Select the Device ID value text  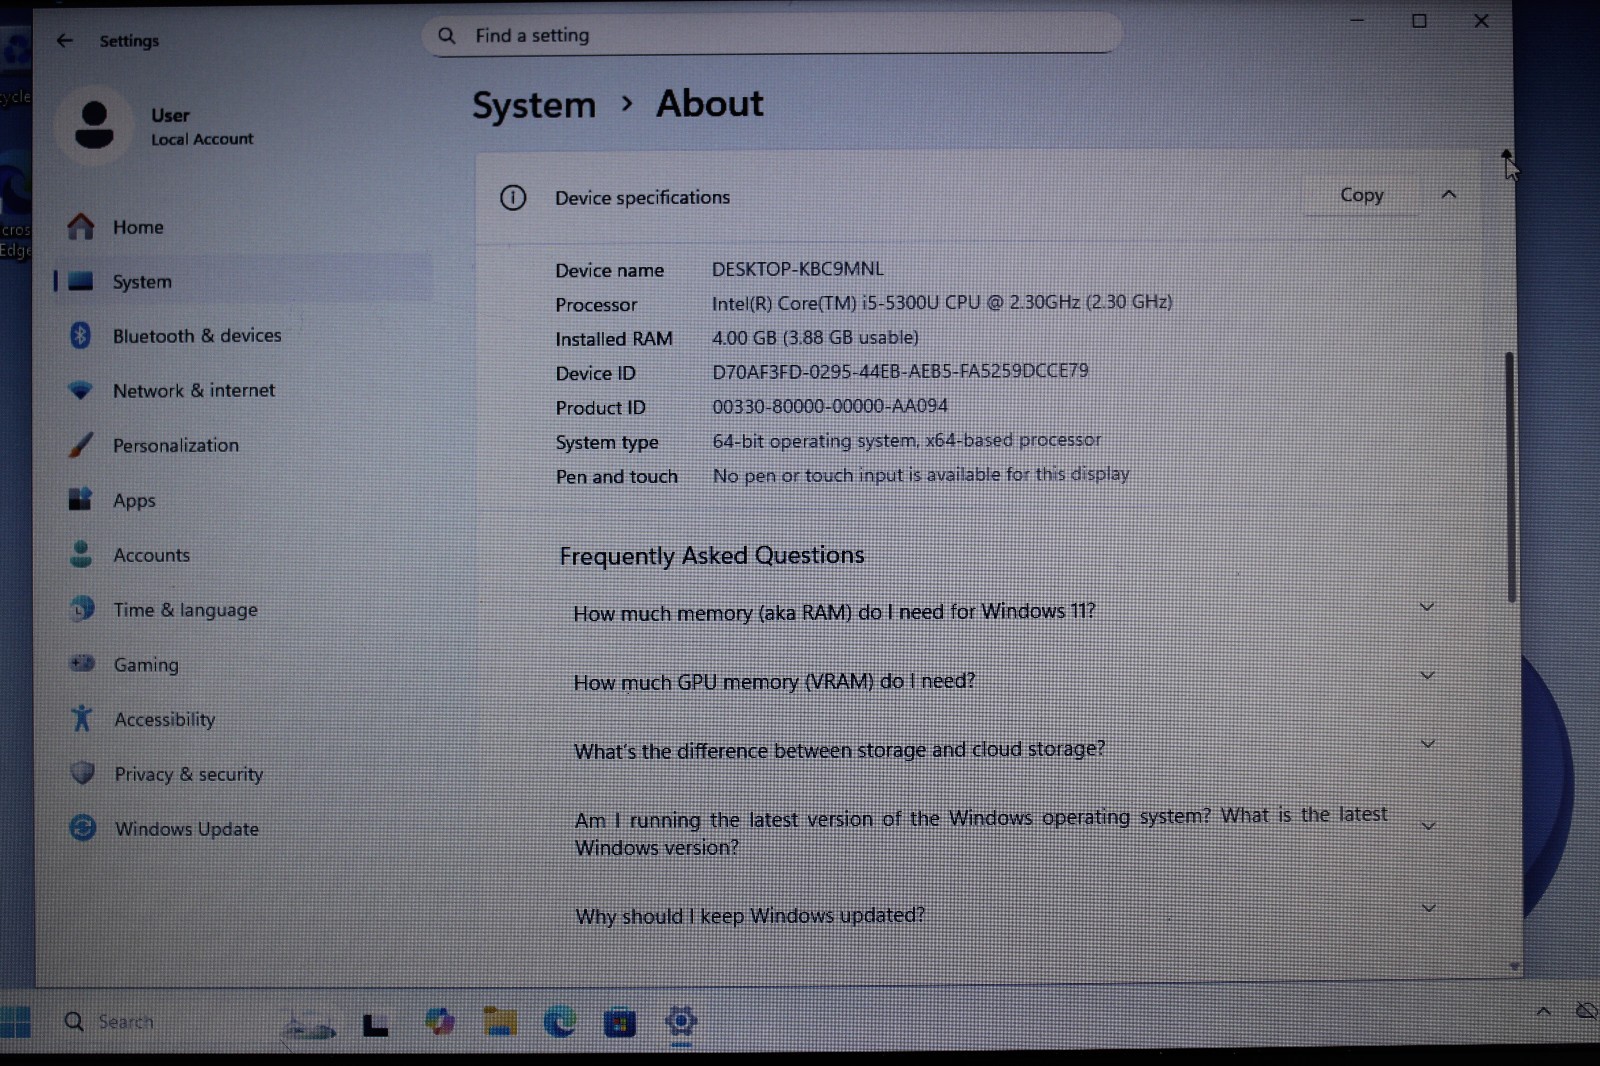900,371
